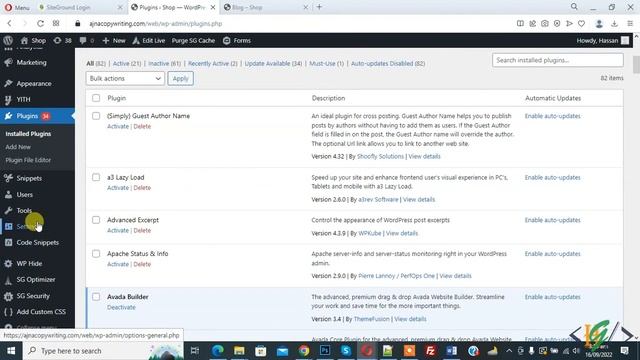Screen dimensions: 640x360
Task: Open Plugin File Editor submenu item
Action: pyautogui.click(x=28, y=160)
